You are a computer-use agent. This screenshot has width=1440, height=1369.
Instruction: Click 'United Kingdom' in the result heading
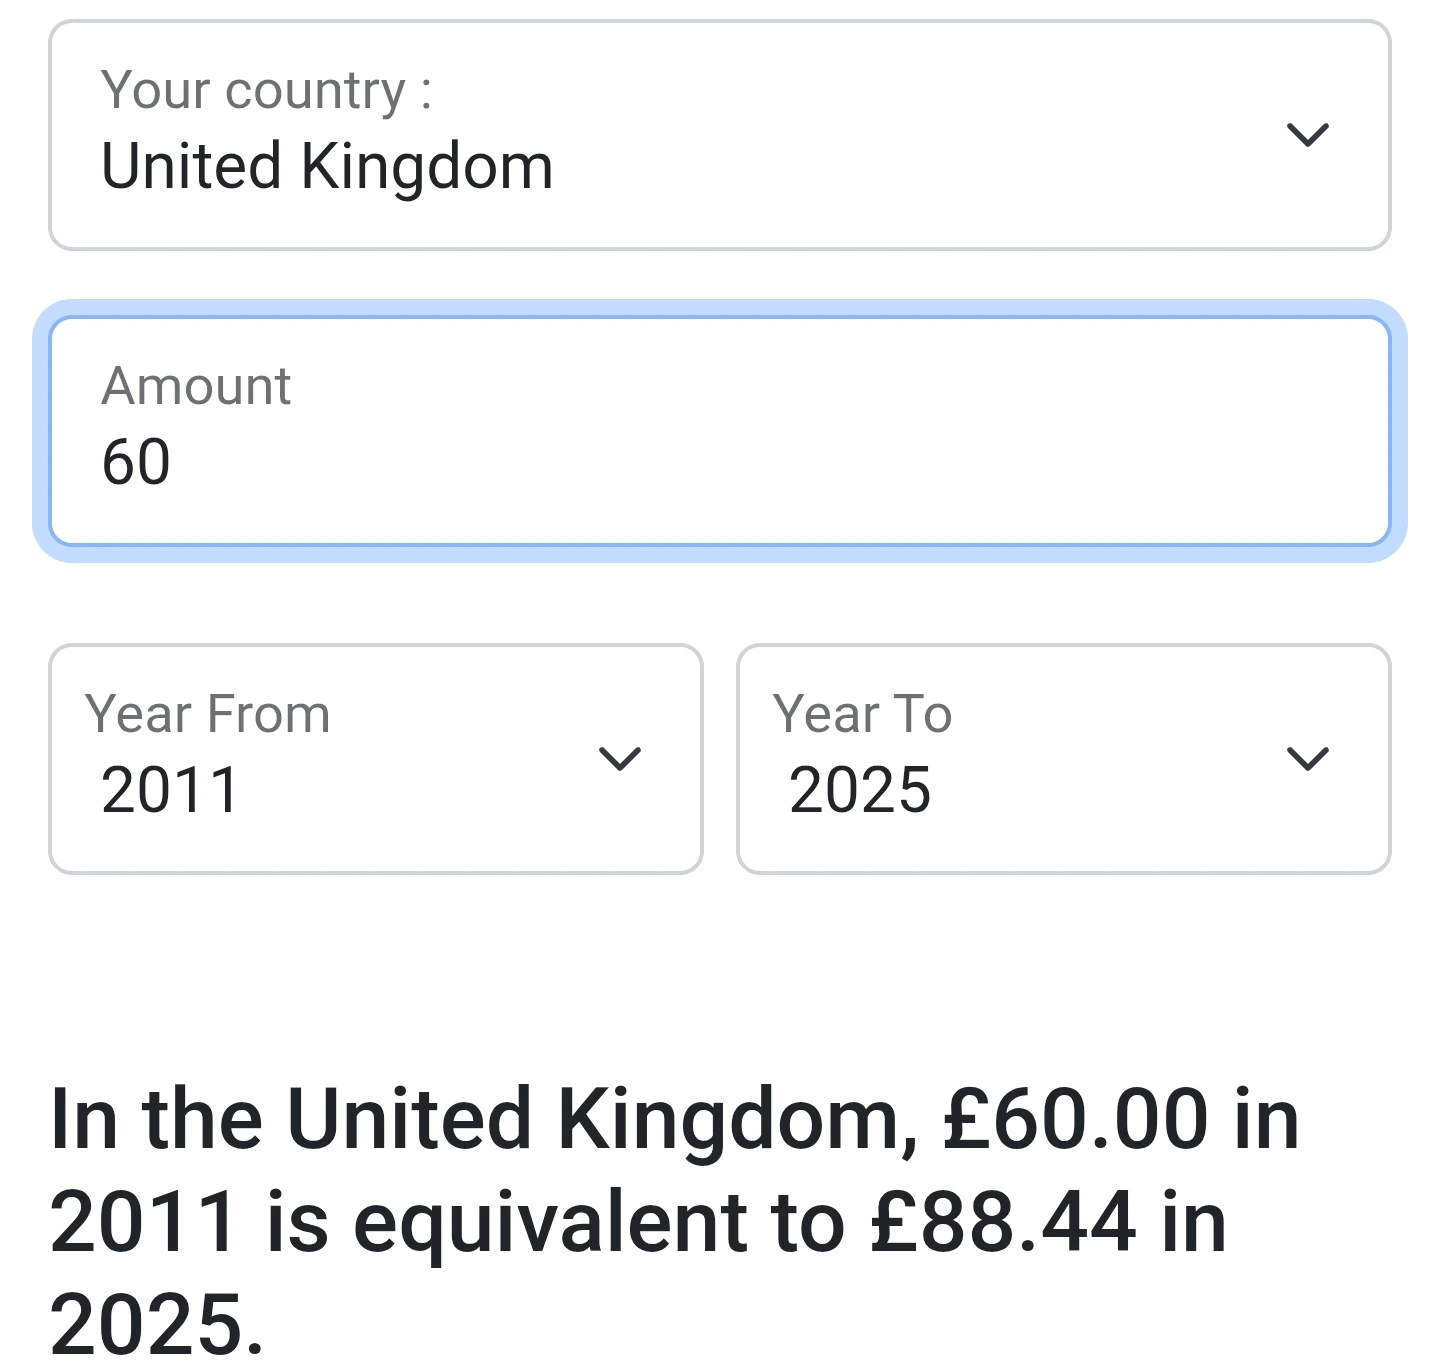[x=600, y=1119]
